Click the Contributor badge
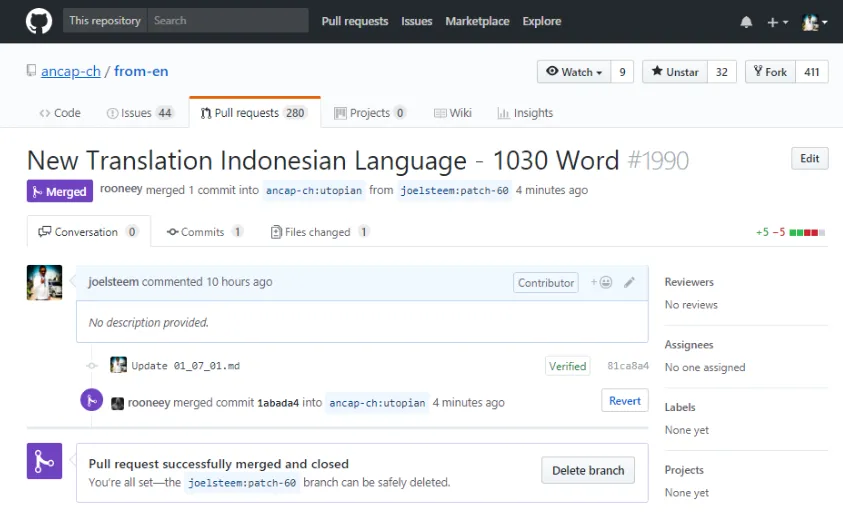The height and width of the screenshot is (512, 843). 546,282
